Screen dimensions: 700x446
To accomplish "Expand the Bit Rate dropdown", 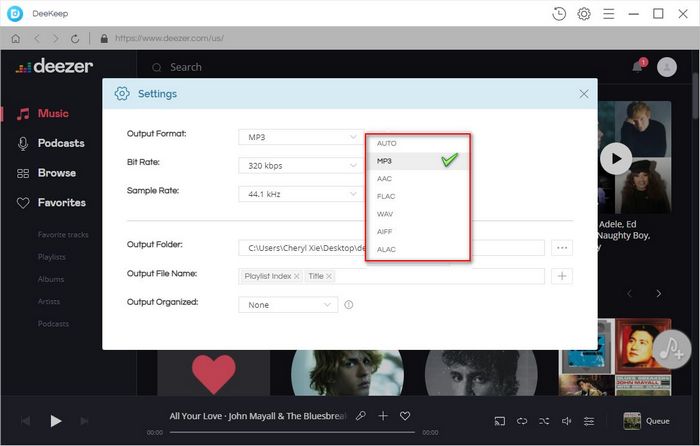I will (x=301, y=166).
